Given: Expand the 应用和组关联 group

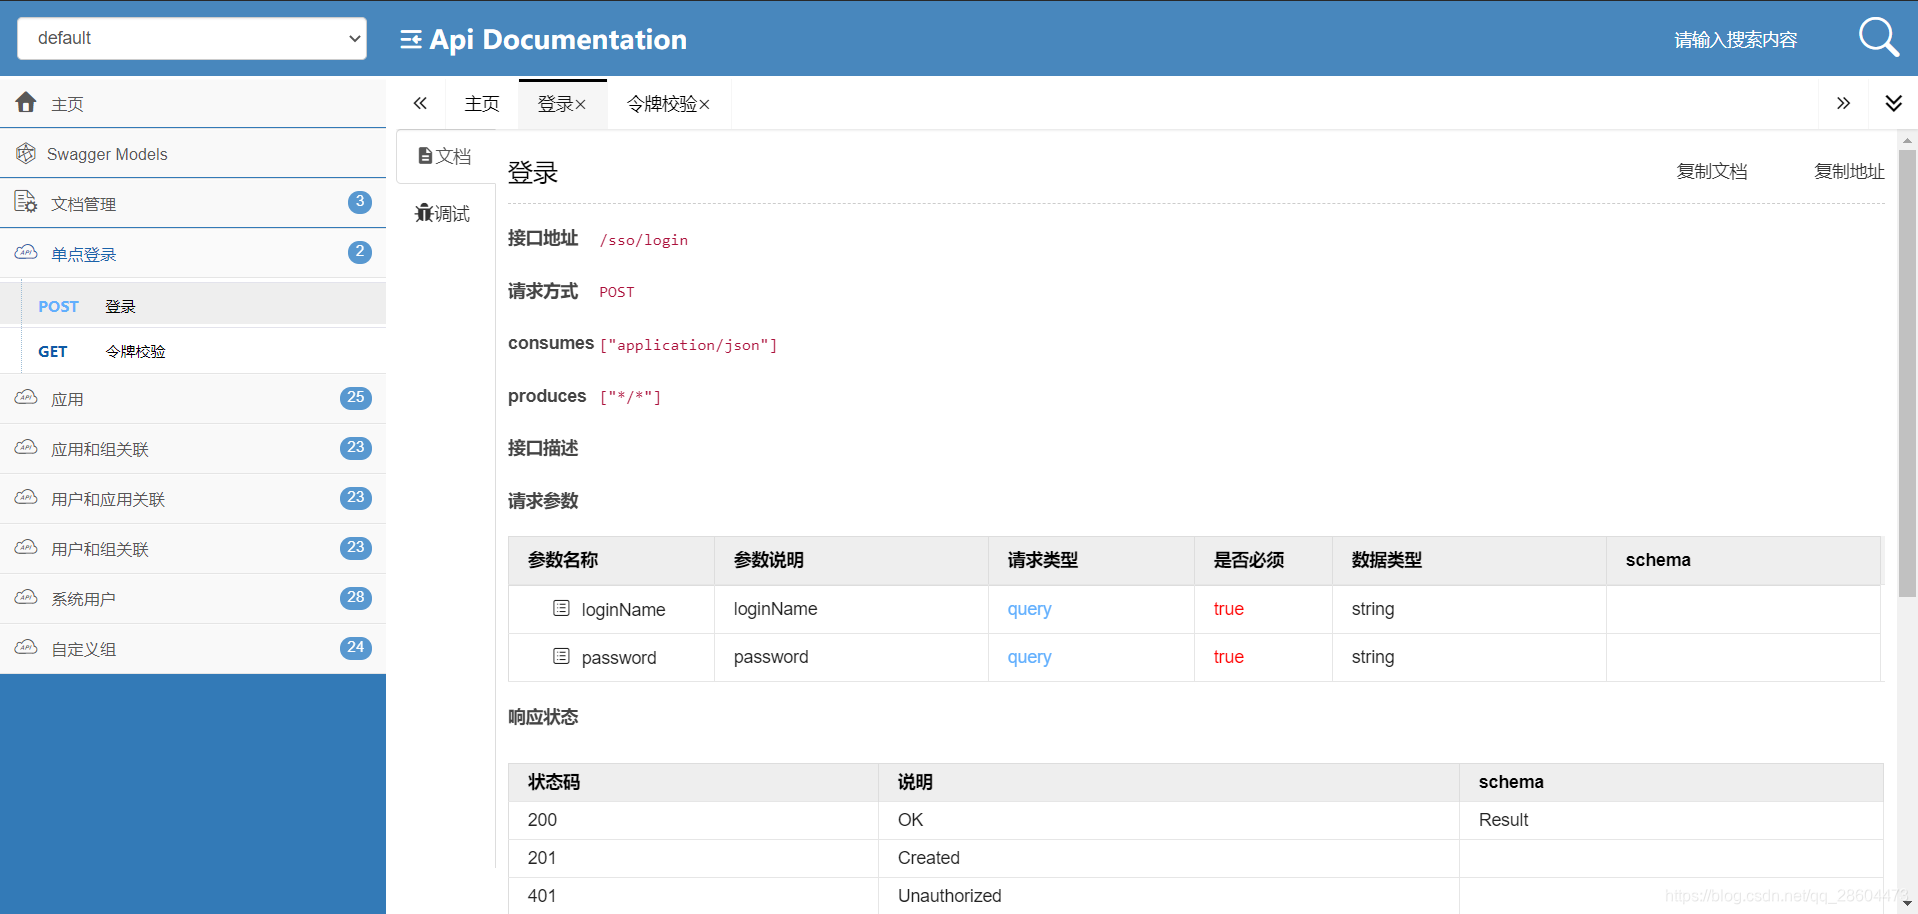Looking at the screenshot, I should (x=193, y=449).
